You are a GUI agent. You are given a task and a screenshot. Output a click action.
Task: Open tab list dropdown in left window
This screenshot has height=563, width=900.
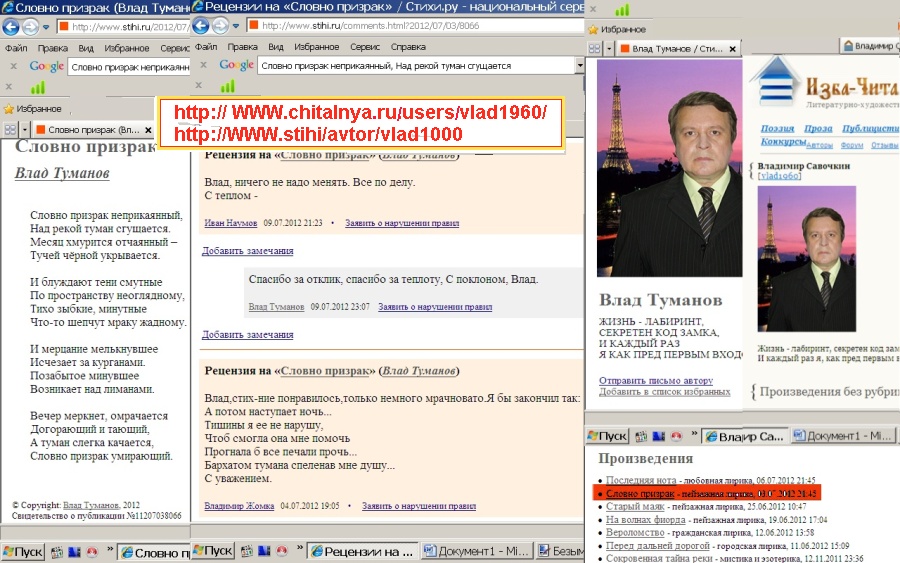point(25,130)
